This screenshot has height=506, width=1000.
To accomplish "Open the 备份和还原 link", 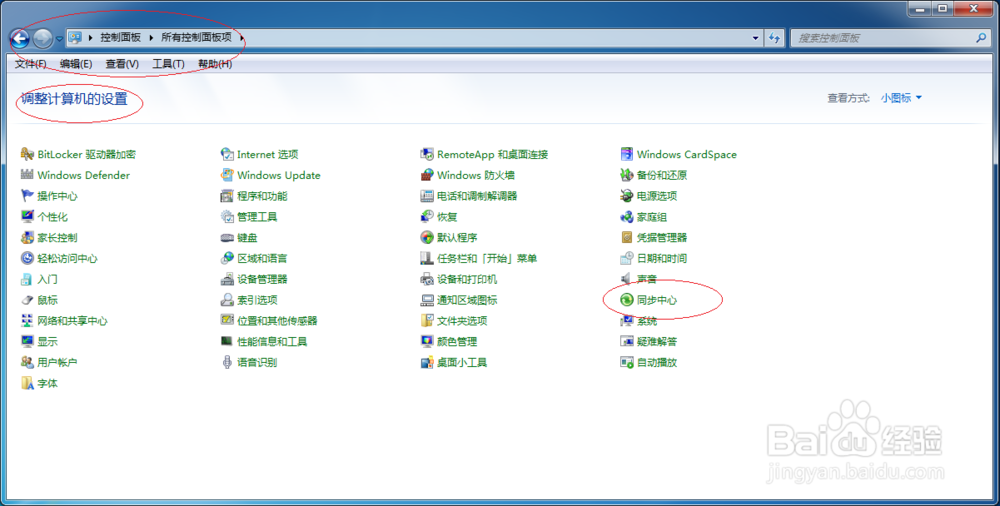I will (661, 175).
